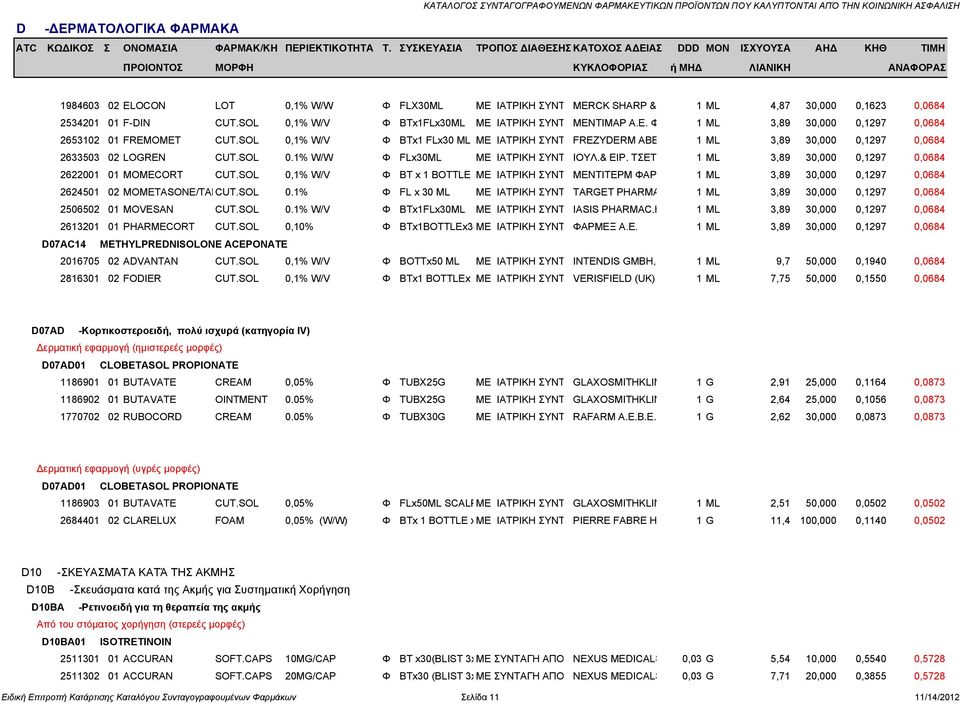960x704 pixels.
Task: Click the "DDD" column header
Action: [x=688, y=48]
